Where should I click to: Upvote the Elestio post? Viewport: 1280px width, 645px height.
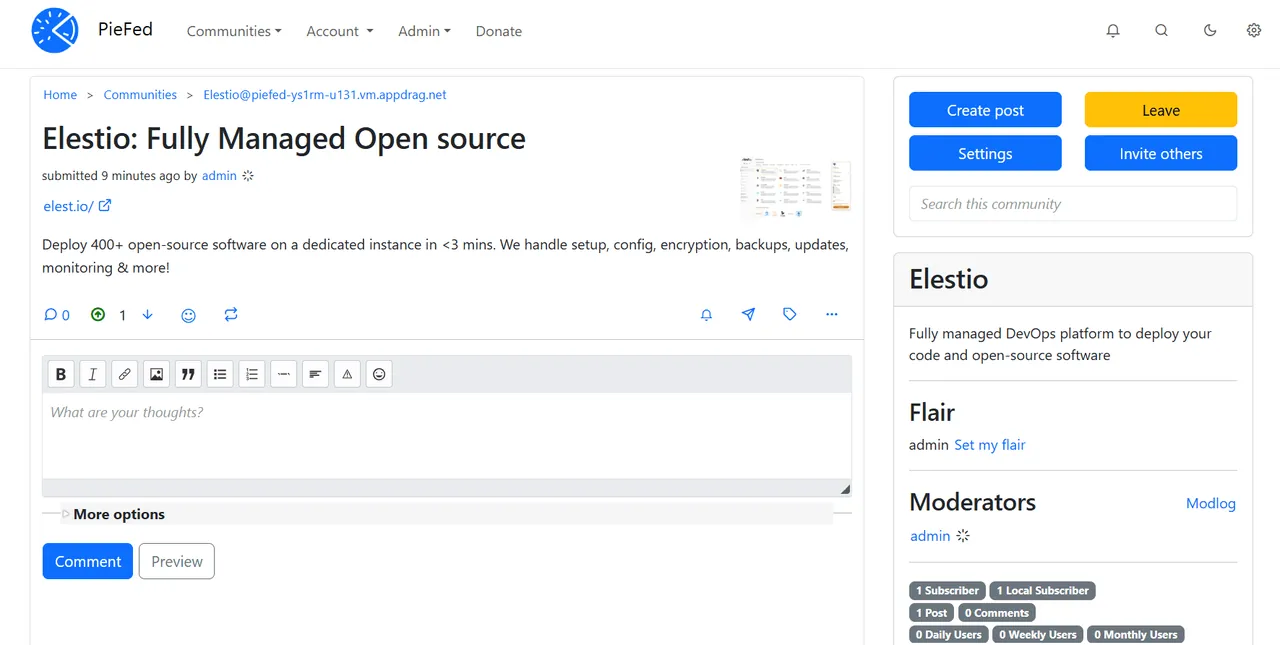point(98,315)
